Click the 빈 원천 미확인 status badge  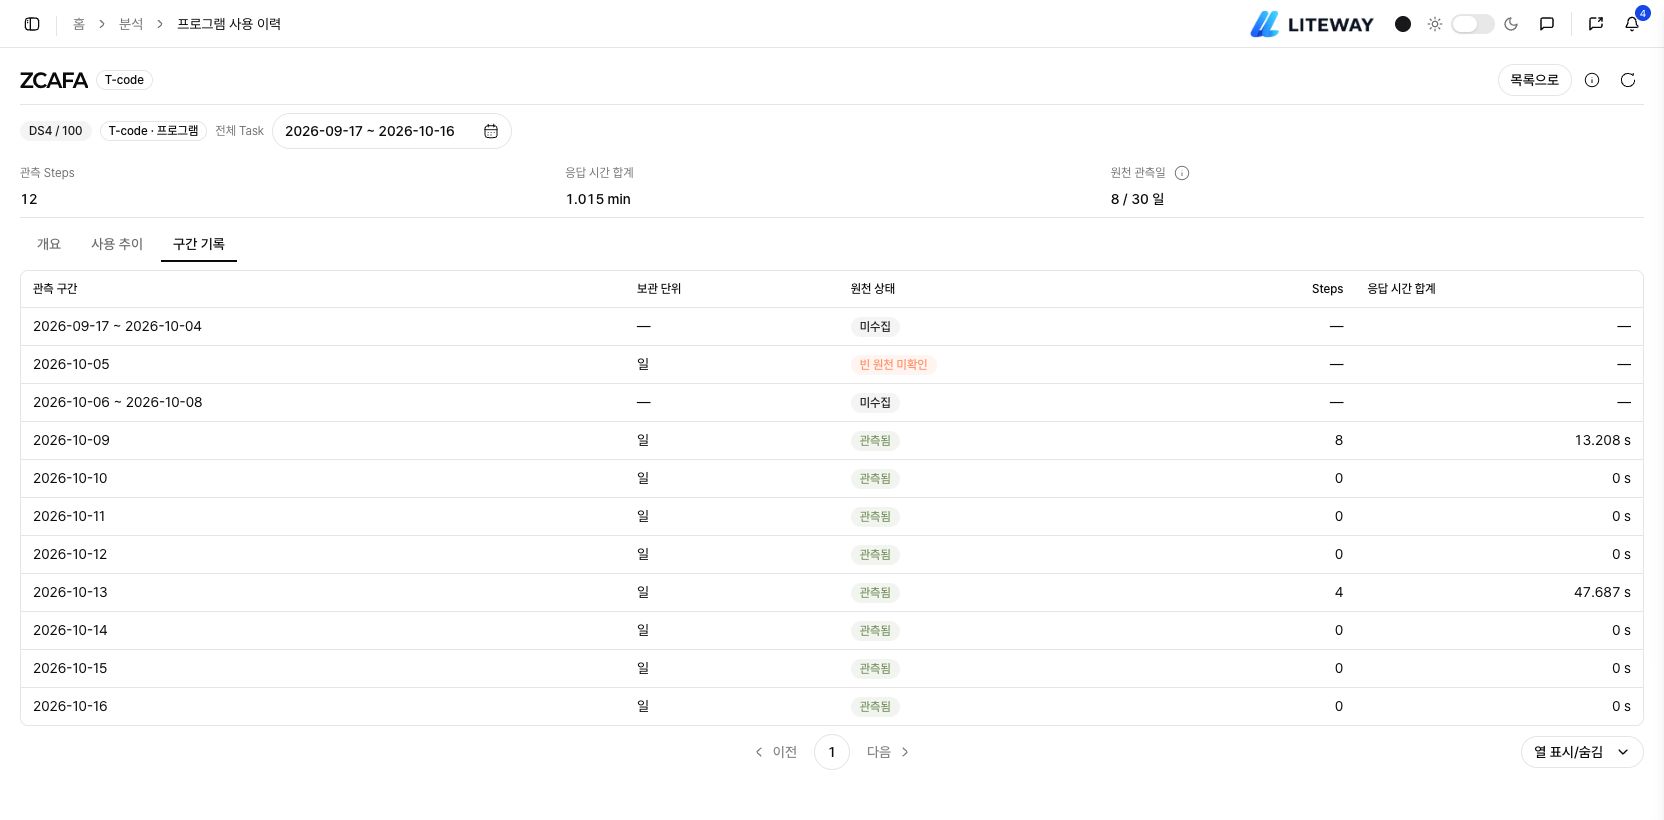893,365
